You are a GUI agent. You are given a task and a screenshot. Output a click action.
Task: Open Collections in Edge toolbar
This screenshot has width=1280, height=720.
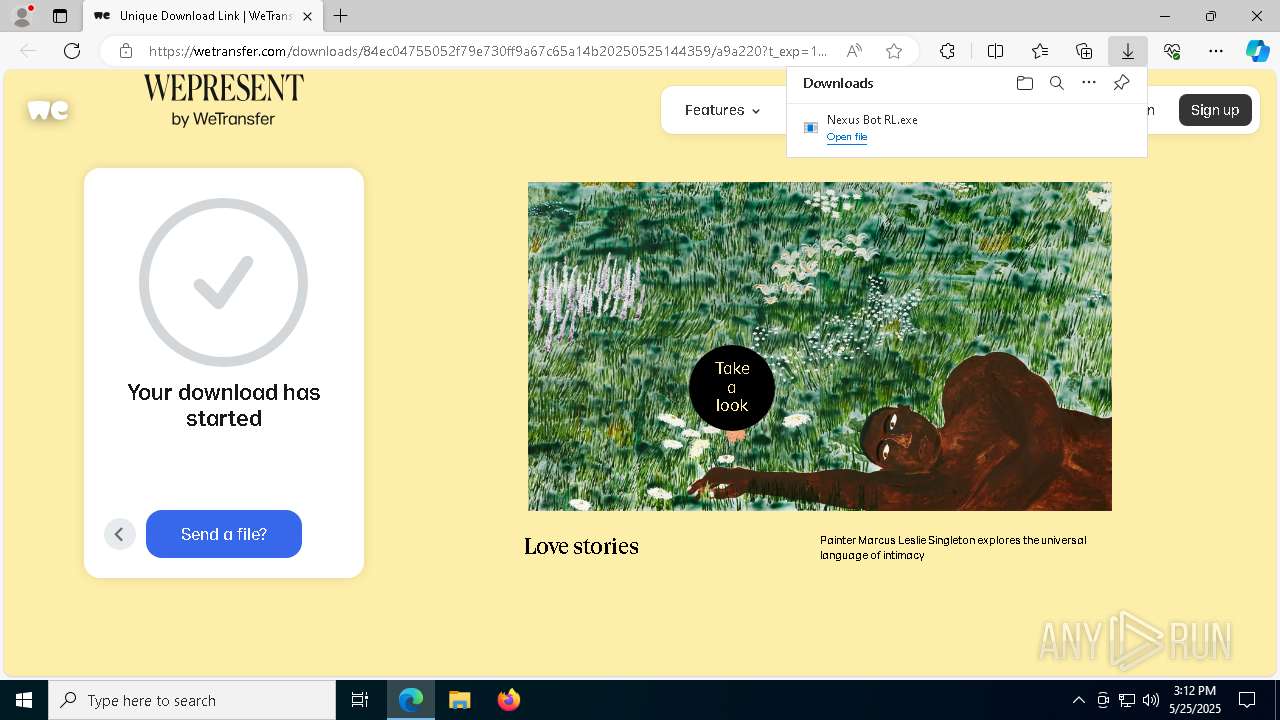[x=1084, y=51]
